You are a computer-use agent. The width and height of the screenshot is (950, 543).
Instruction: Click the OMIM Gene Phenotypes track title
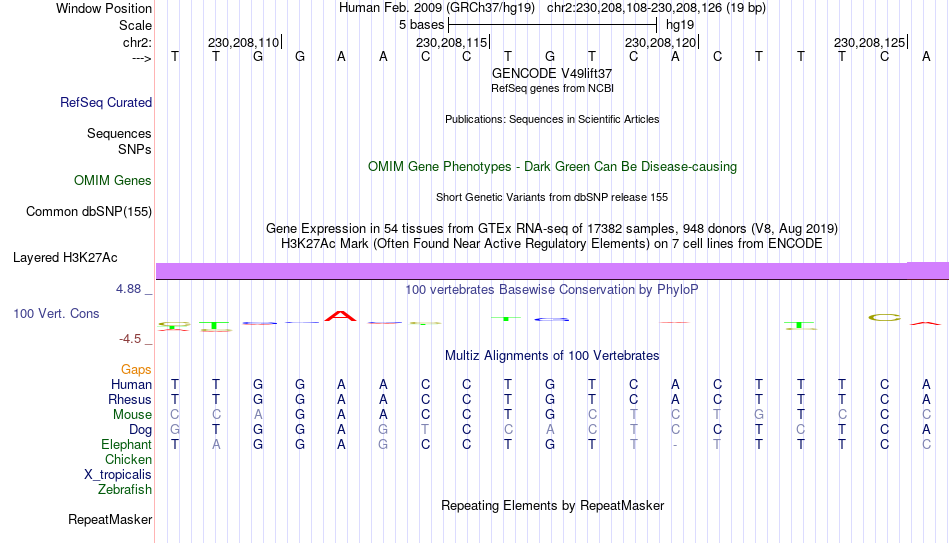point(552,167)
